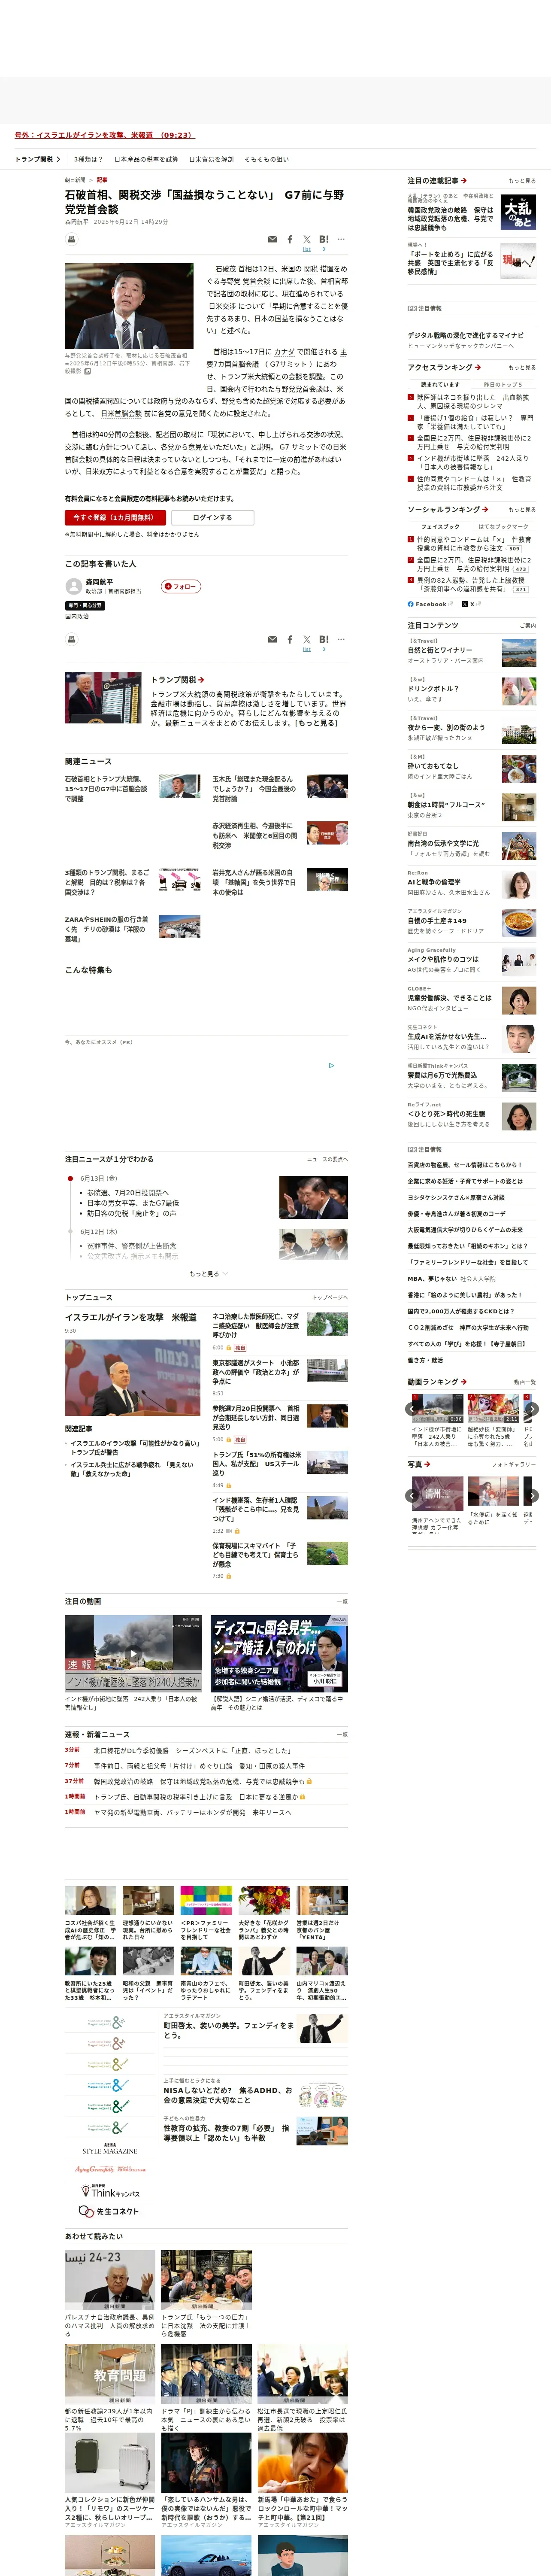The height and width of the screenshot is (2576, 551).
Task: Open もっと見る for ソーシャルランキング
Action: [521, 509]
